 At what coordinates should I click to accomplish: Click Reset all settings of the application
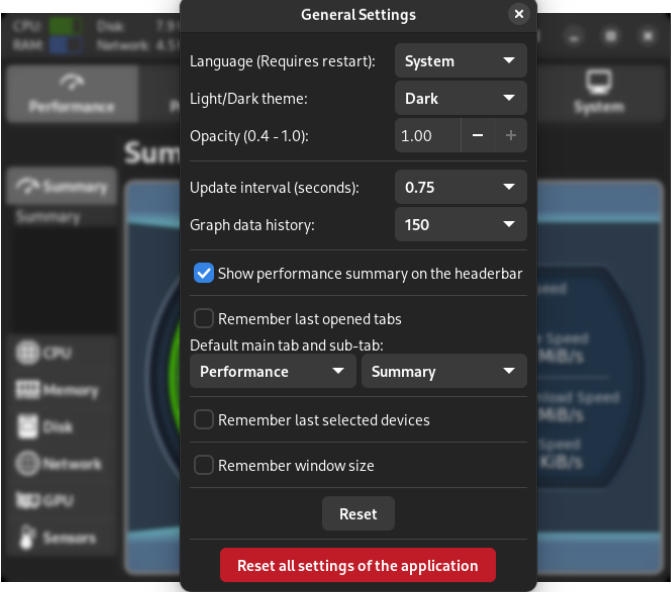pos(358,565)
